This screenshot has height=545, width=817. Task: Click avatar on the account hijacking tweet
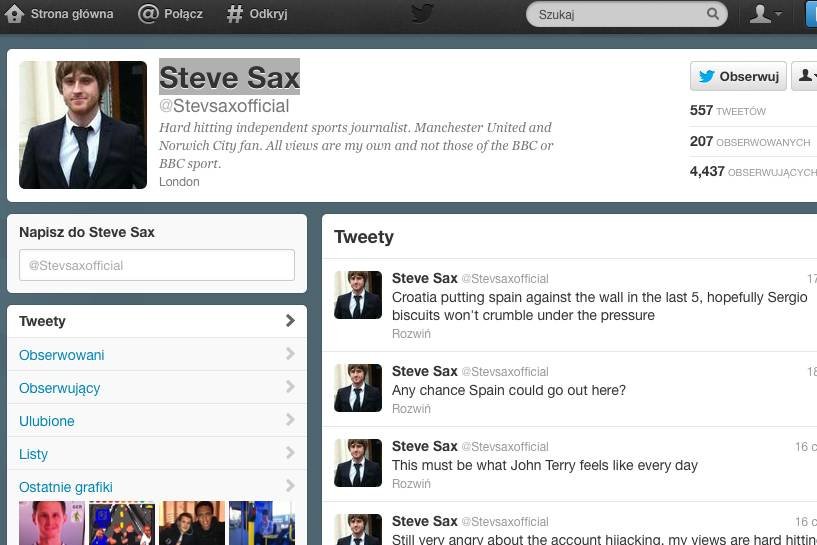(x=358, y=529)
